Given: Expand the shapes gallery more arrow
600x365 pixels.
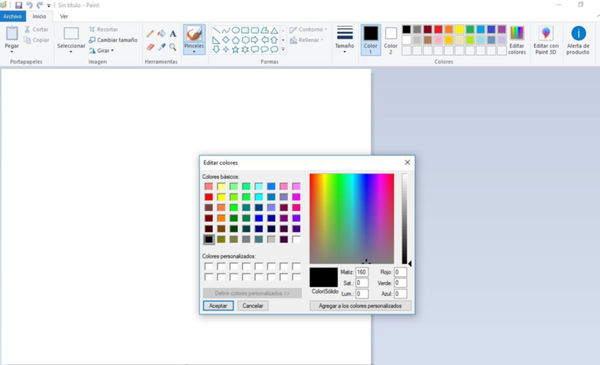Looking at the screenshot, I should pyautogui.click(x=283, y=49).
